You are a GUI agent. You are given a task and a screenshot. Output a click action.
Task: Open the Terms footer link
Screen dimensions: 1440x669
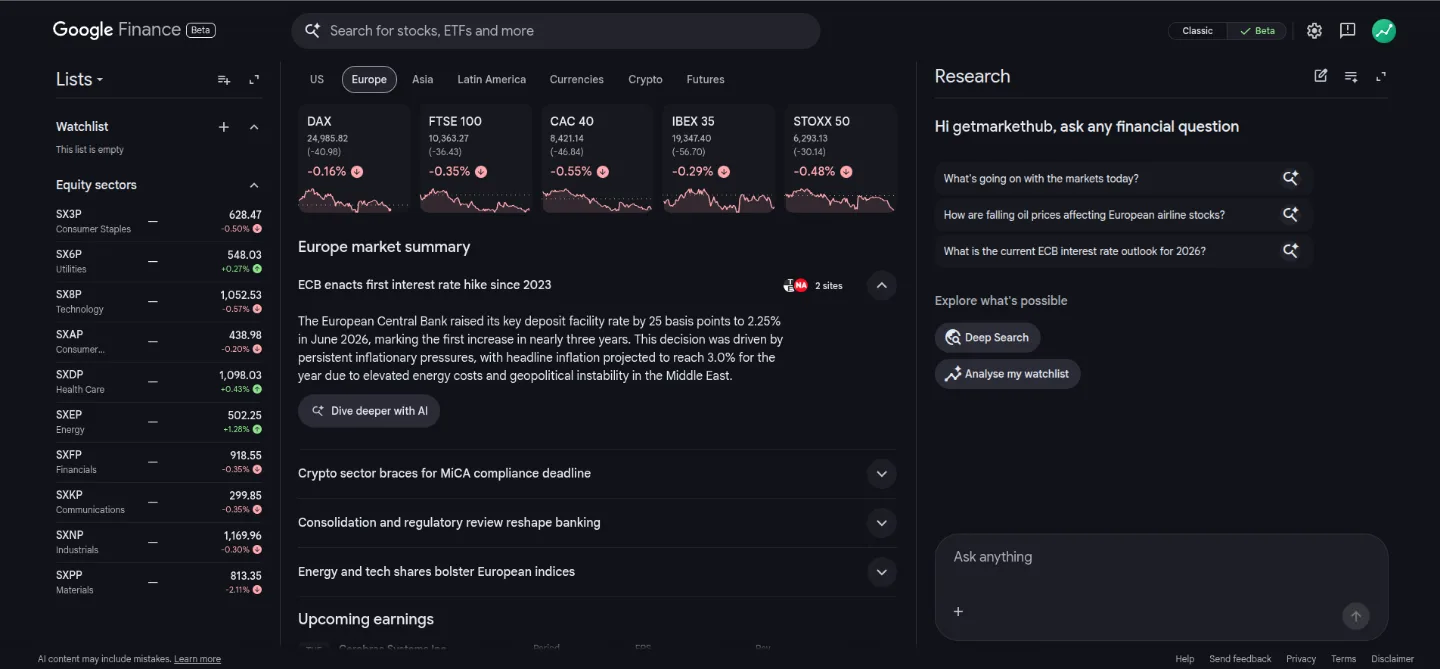[x=1343, y=659]
